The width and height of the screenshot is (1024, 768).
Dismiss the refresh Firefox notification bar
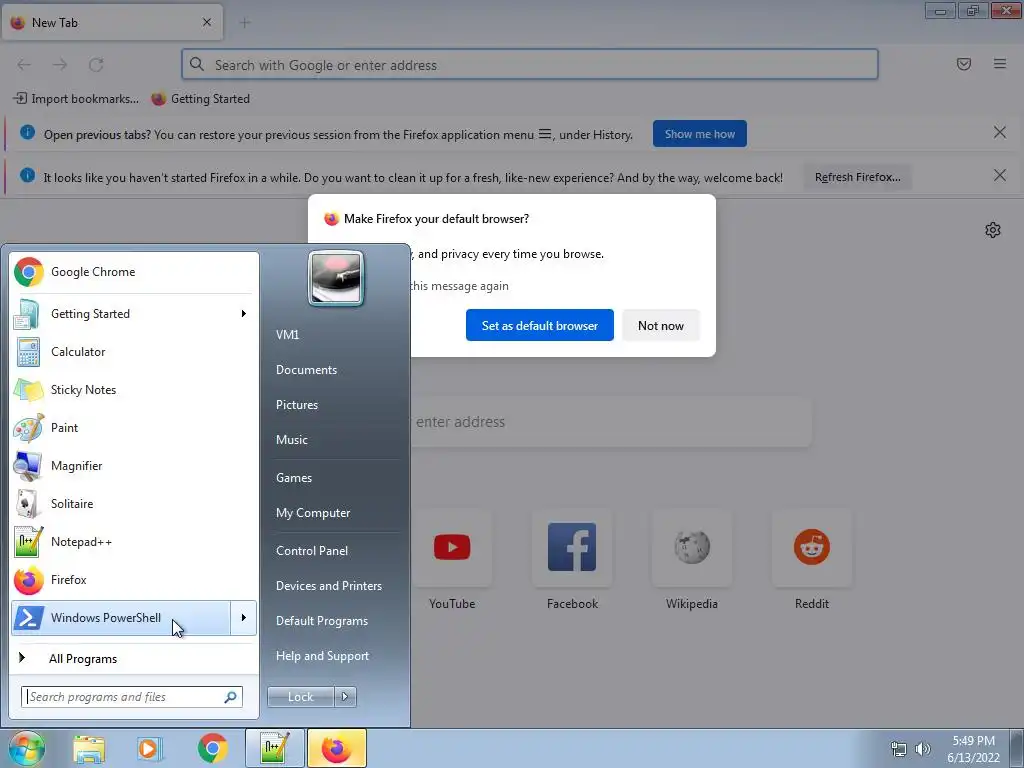pyautogui.click(x=1000, y=176)
